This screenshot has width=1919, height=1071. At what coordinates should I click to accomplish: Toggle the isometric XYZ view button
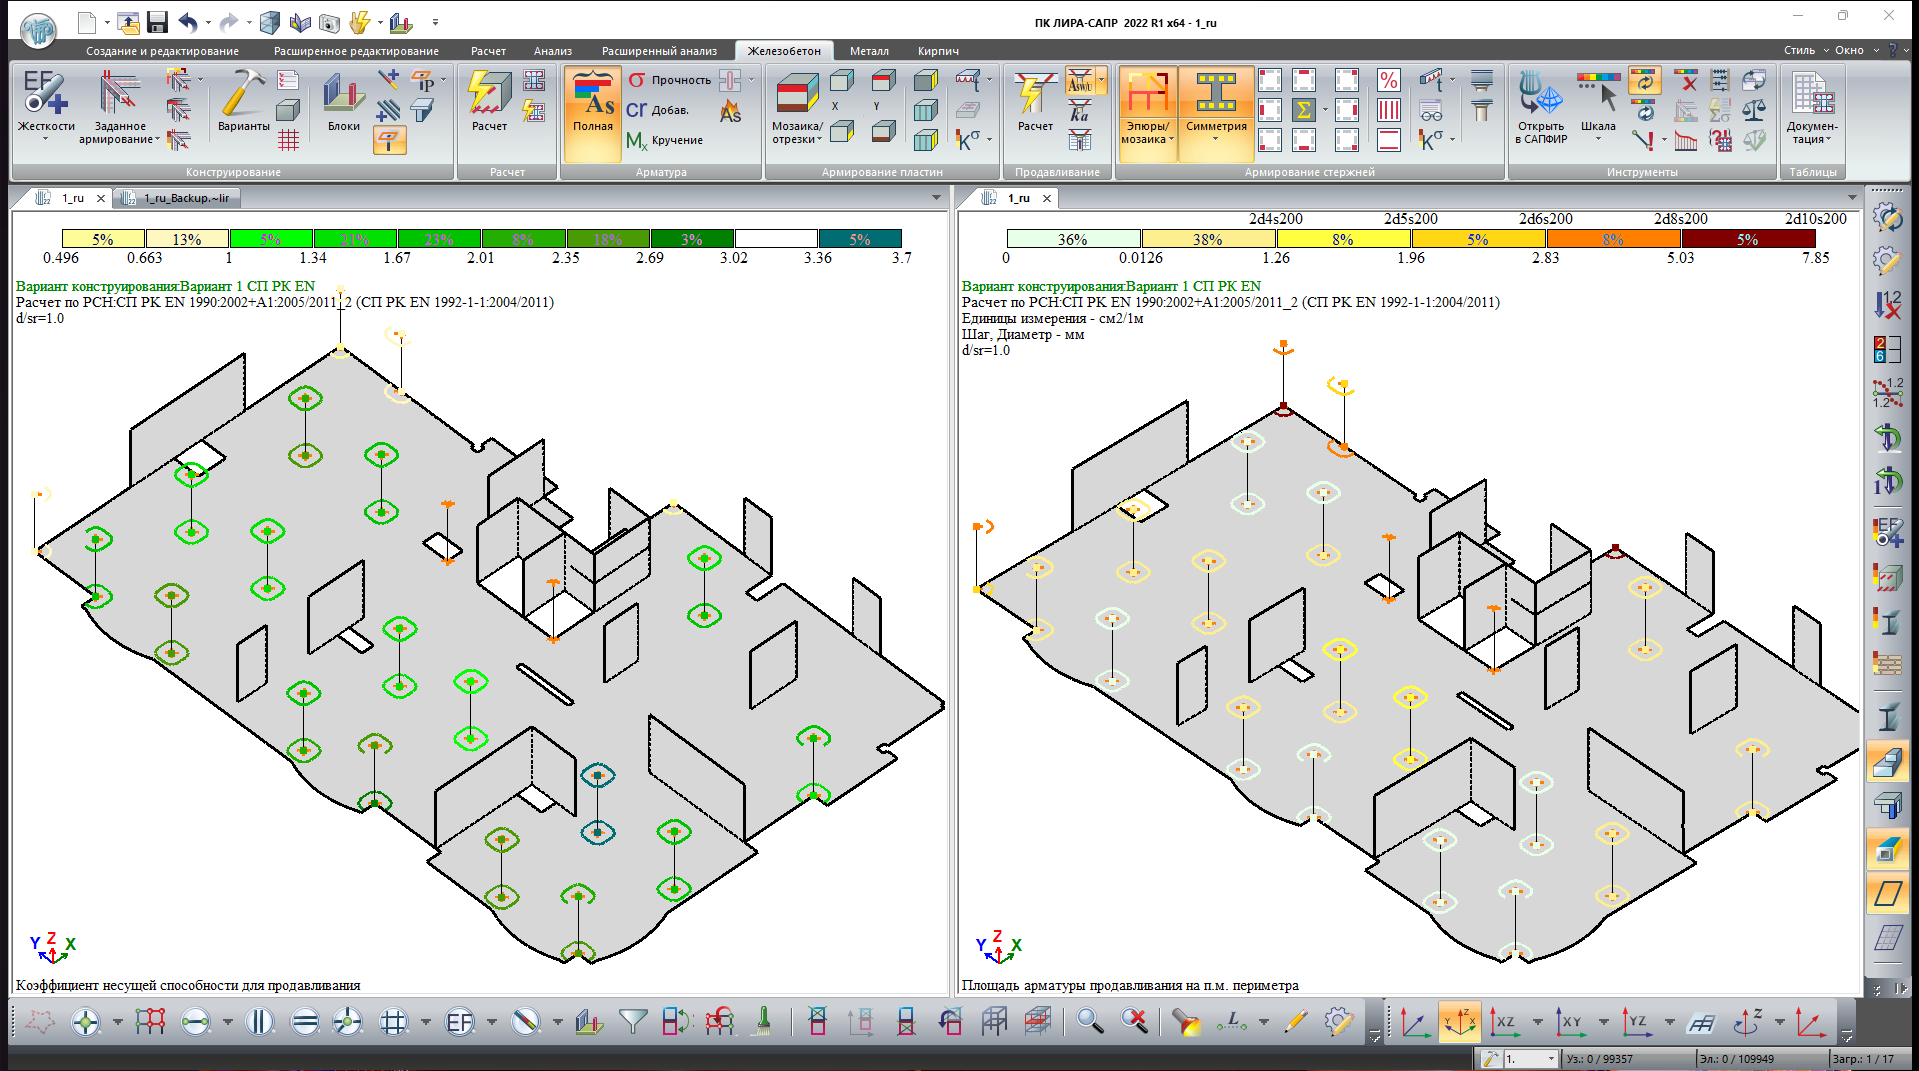click(x=1459, y=1022)
